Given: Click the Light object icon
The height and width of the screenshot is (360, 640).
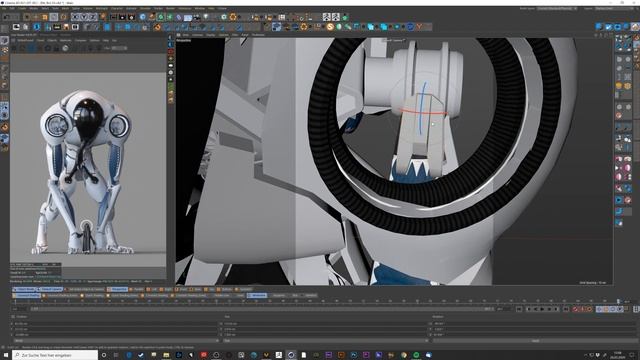Looking at the screenshot, I should [206, 17].
